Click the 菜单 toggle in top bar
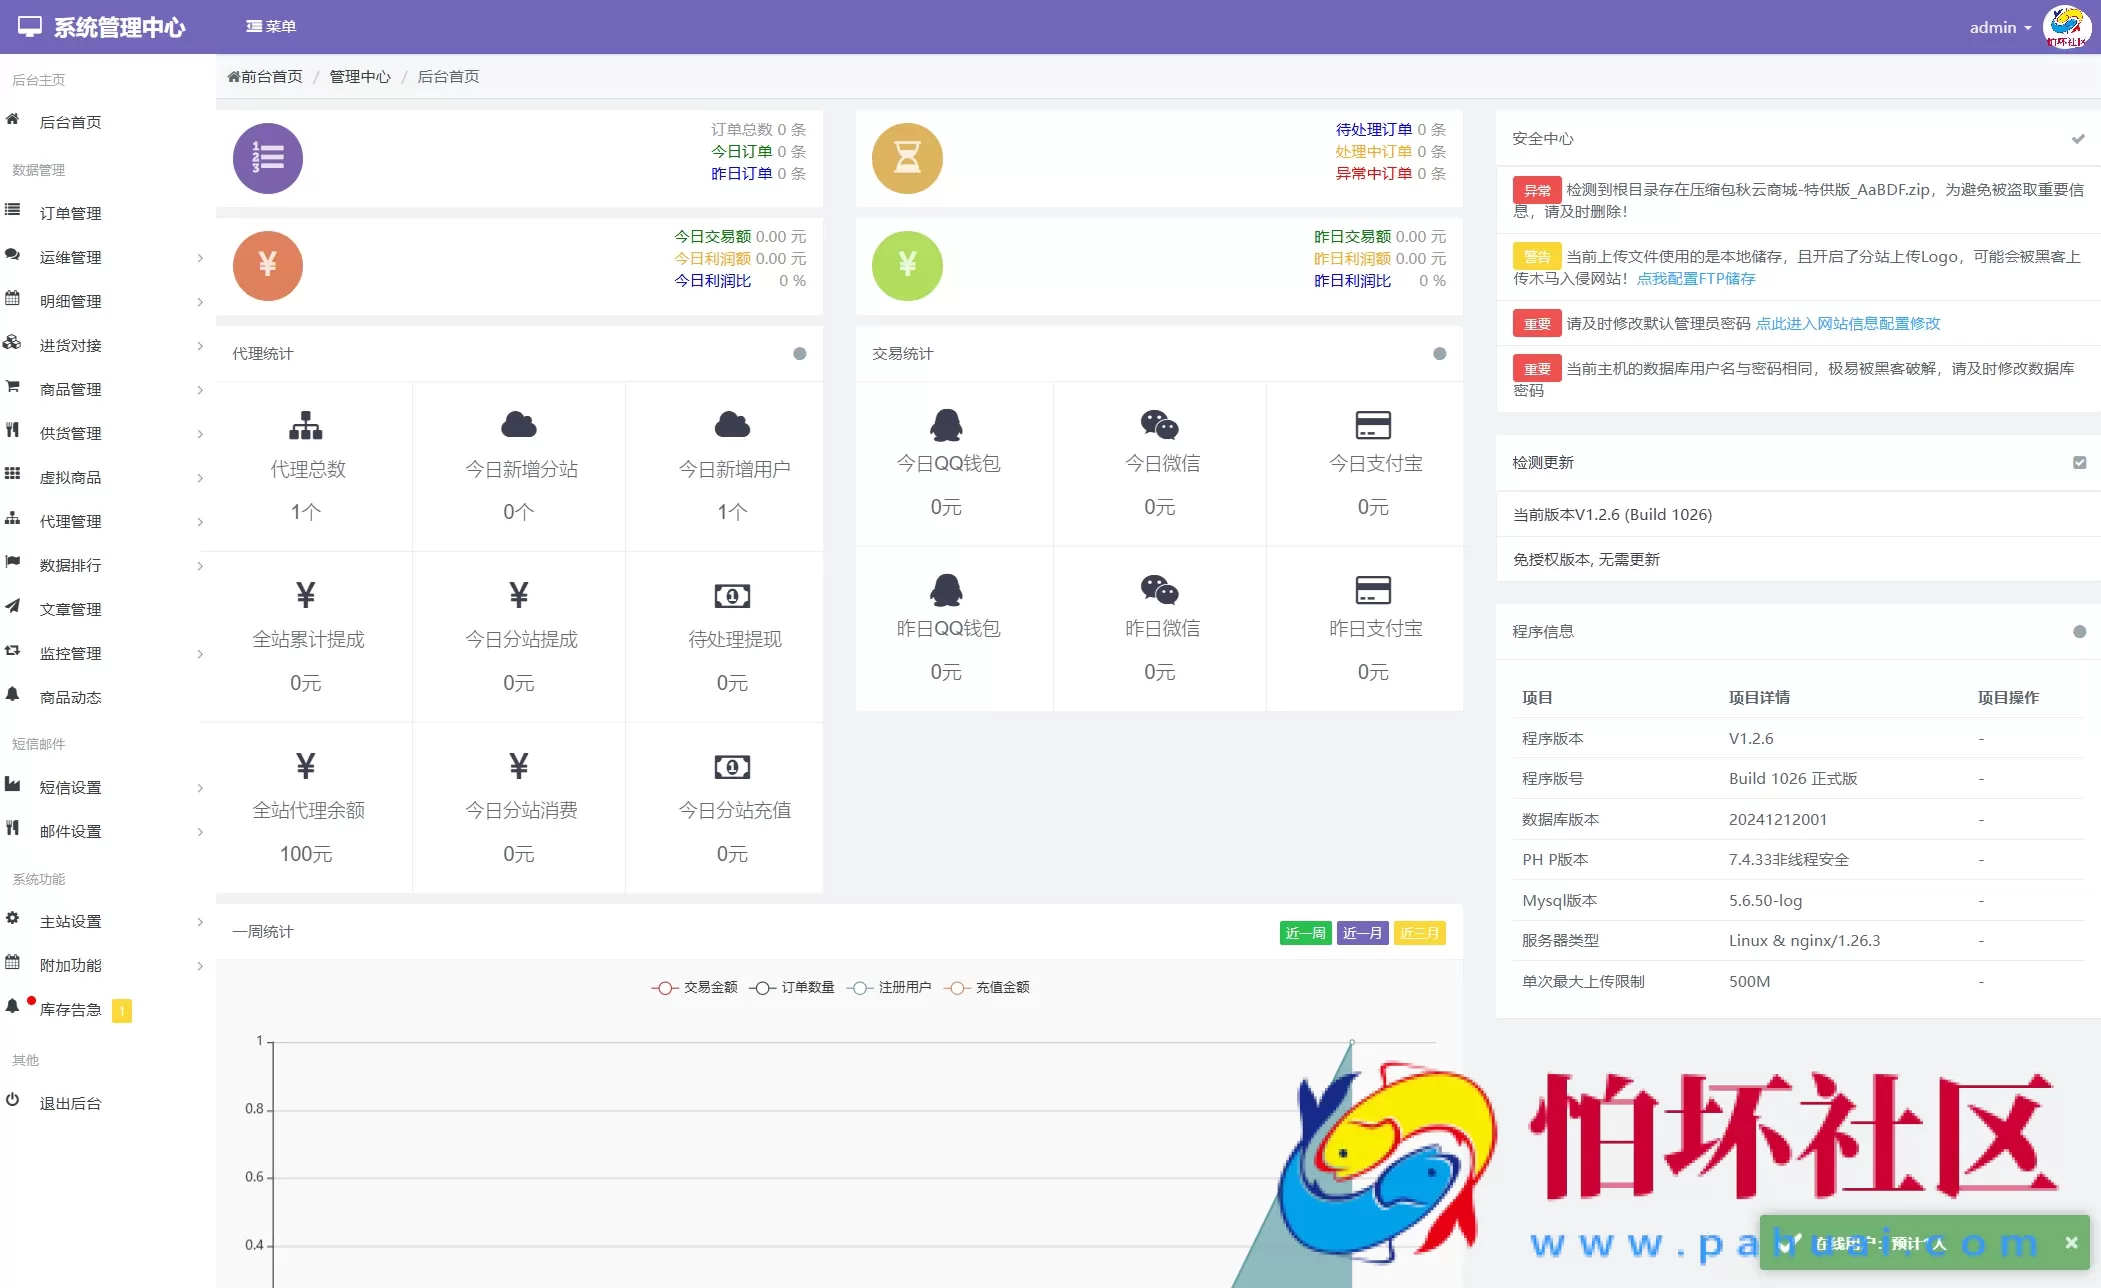 (x=271, y=27)
